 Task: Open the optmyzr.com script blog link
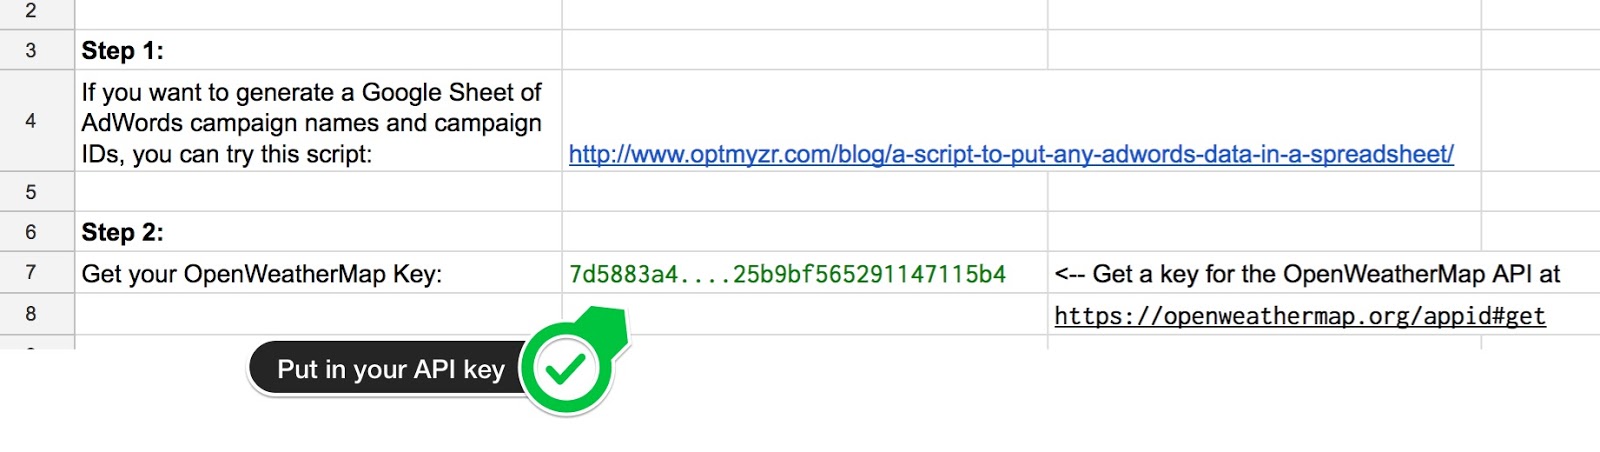click(x=1011, y=154)
